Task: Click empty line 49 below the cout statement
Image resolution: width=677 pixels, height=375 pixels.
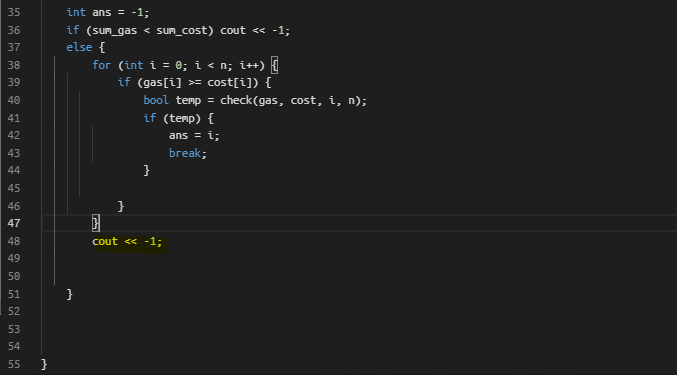Action: 345,258
